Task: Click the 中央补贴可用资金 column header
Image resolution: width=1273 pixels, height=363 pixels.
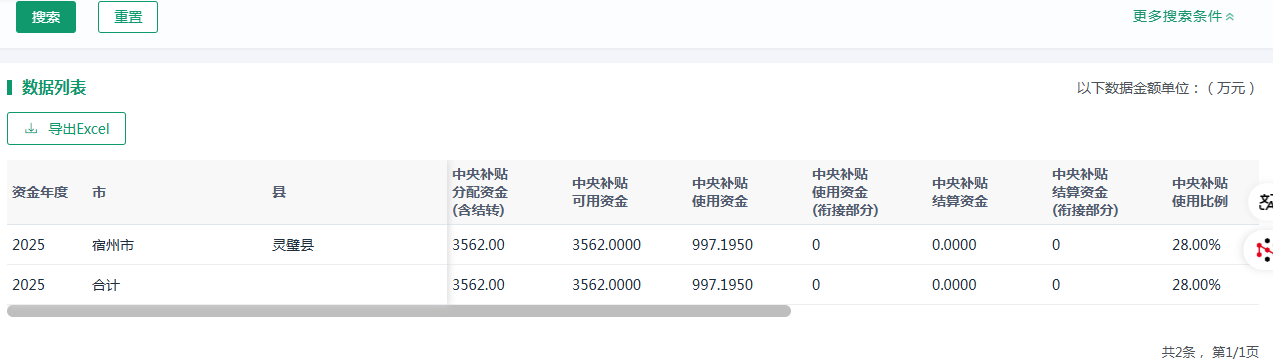Action: [x=600, y=192]
